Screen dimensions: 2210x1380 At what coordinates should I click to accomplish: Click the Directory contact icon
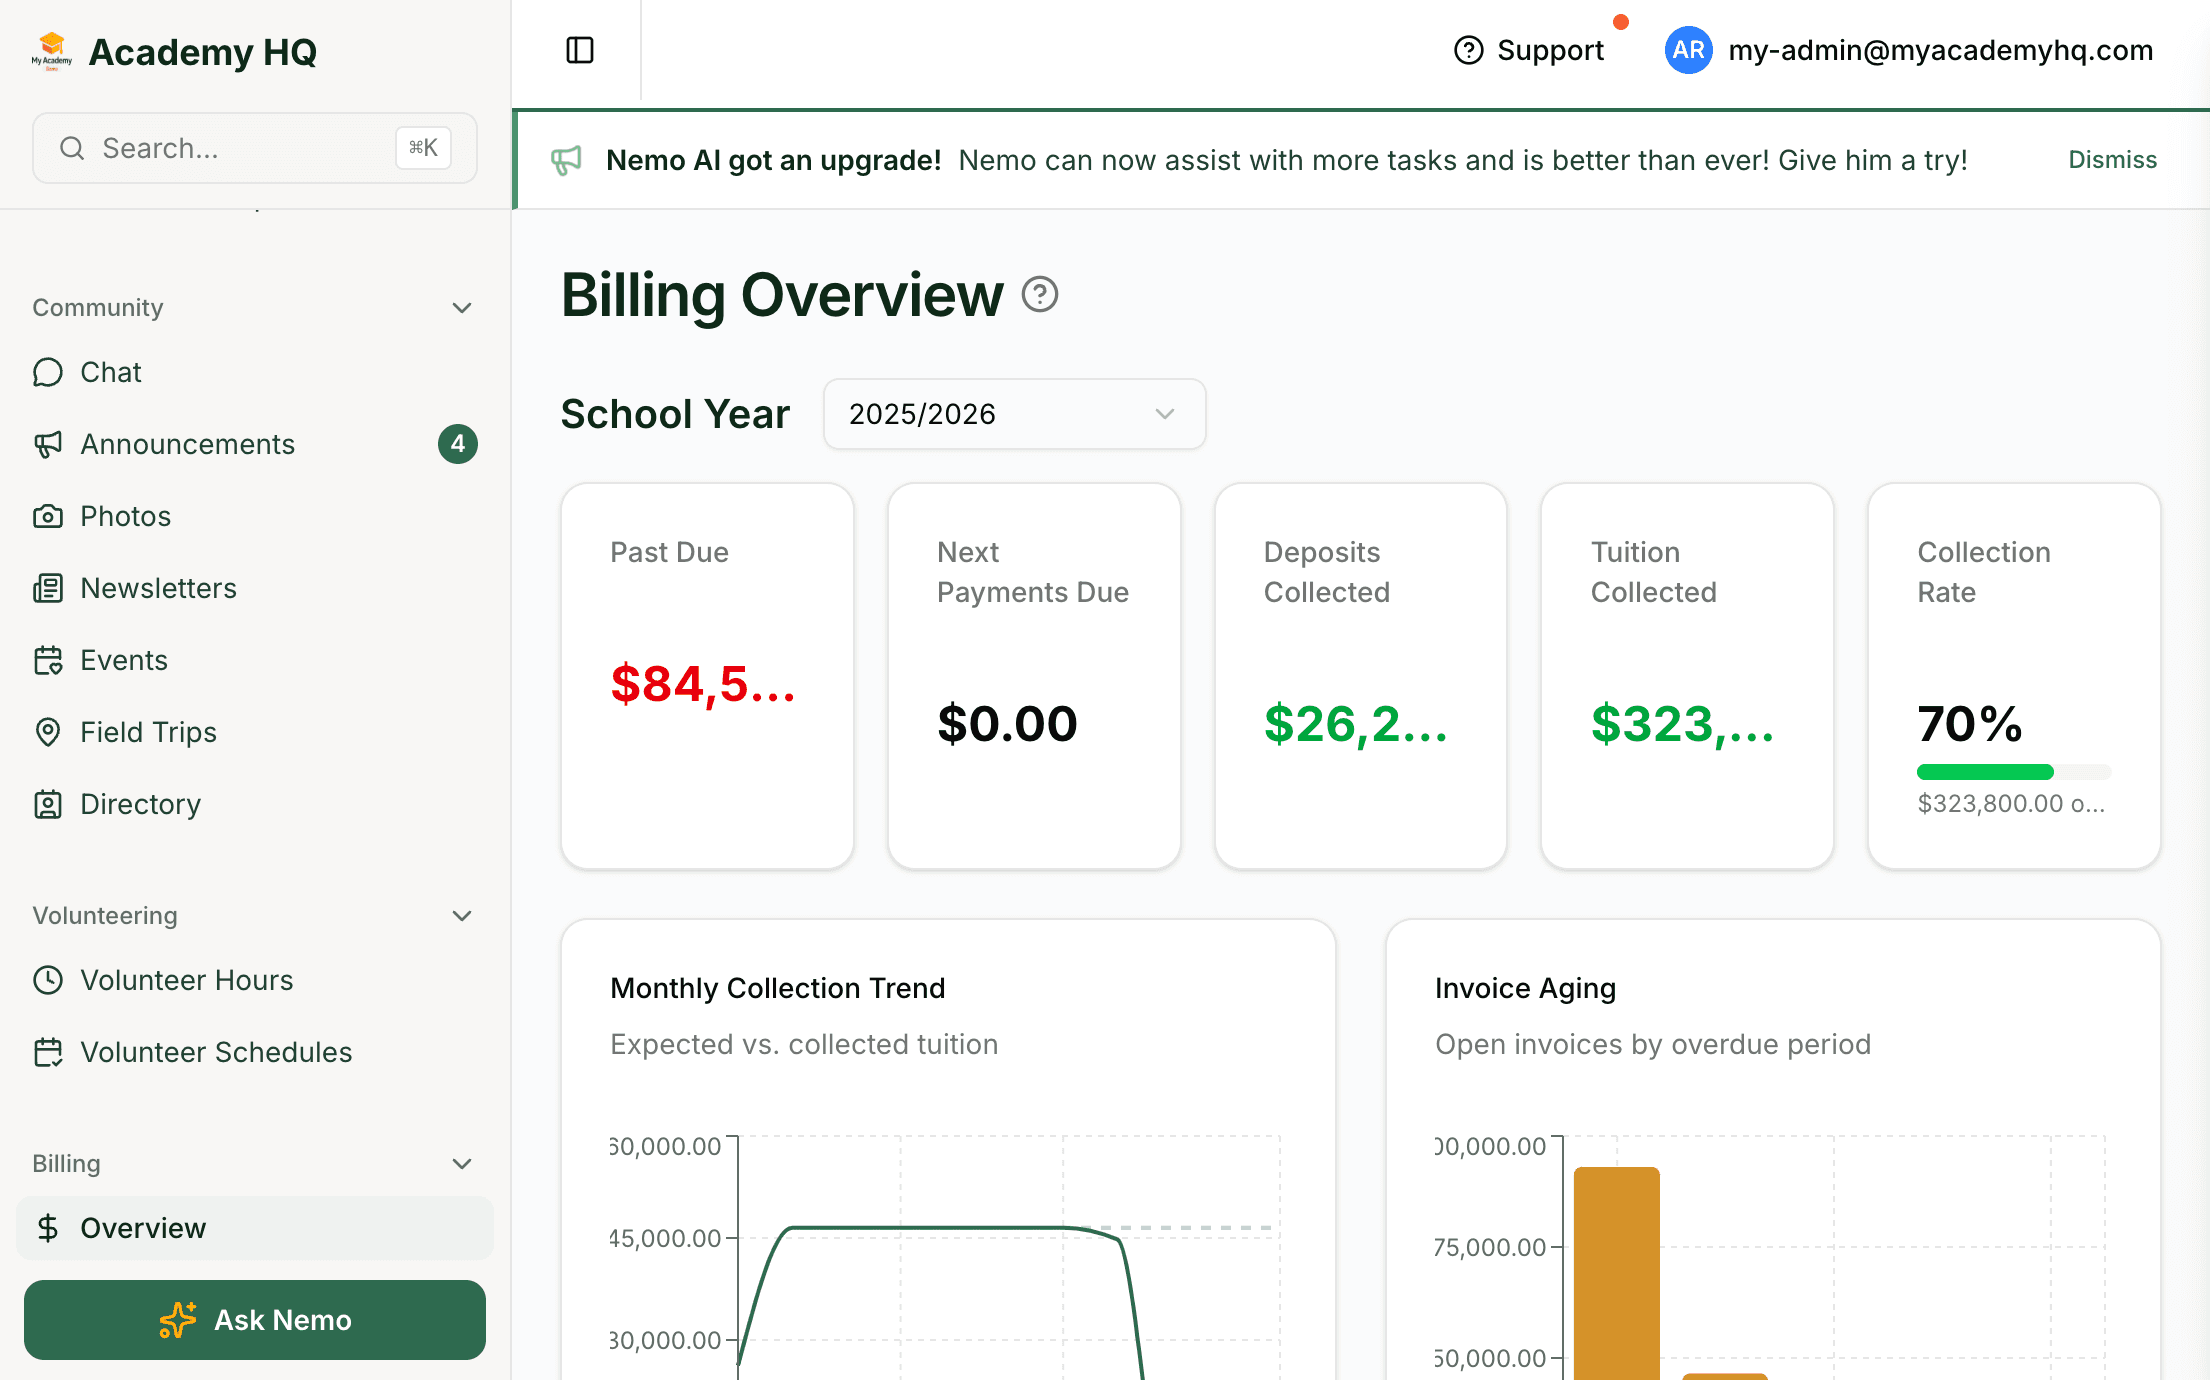(x=48, y=804)
